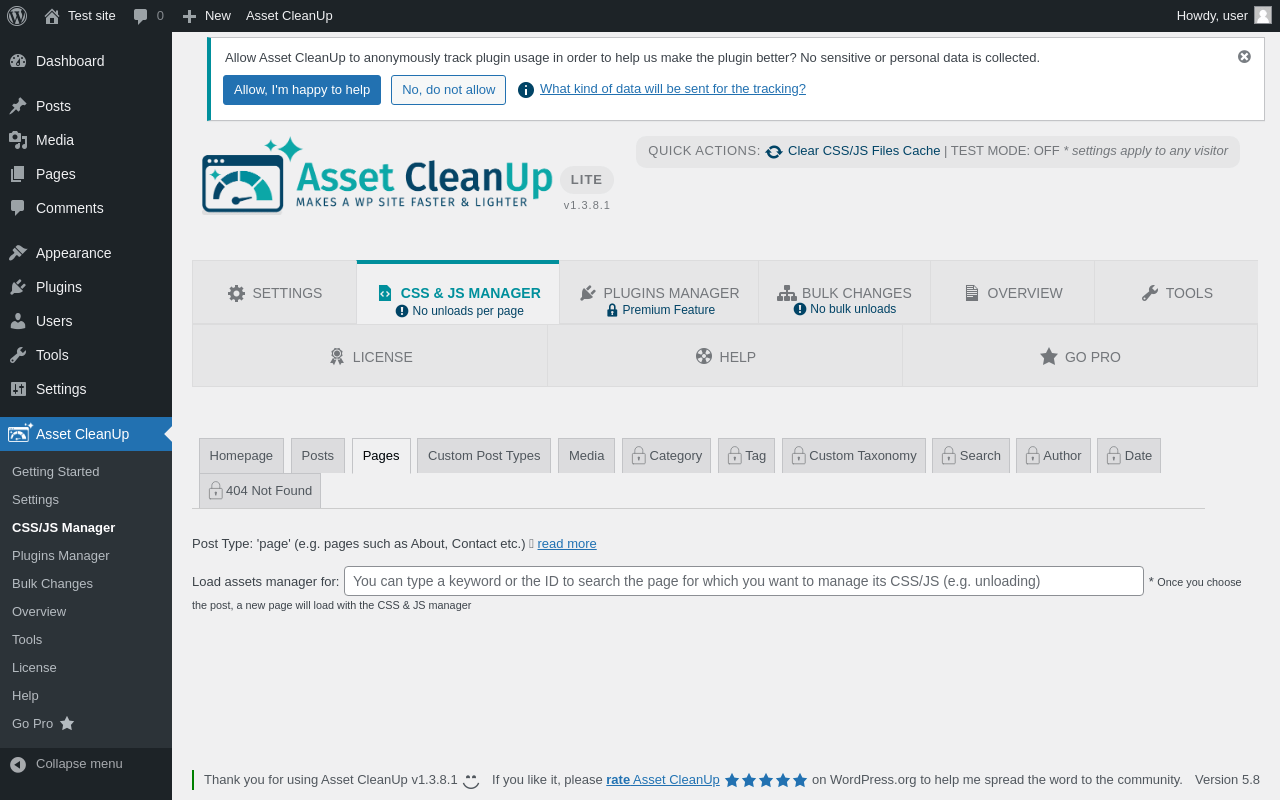
Task: Switch to CSS & JS MANAGER tab
Action: (x=458, y=293)
